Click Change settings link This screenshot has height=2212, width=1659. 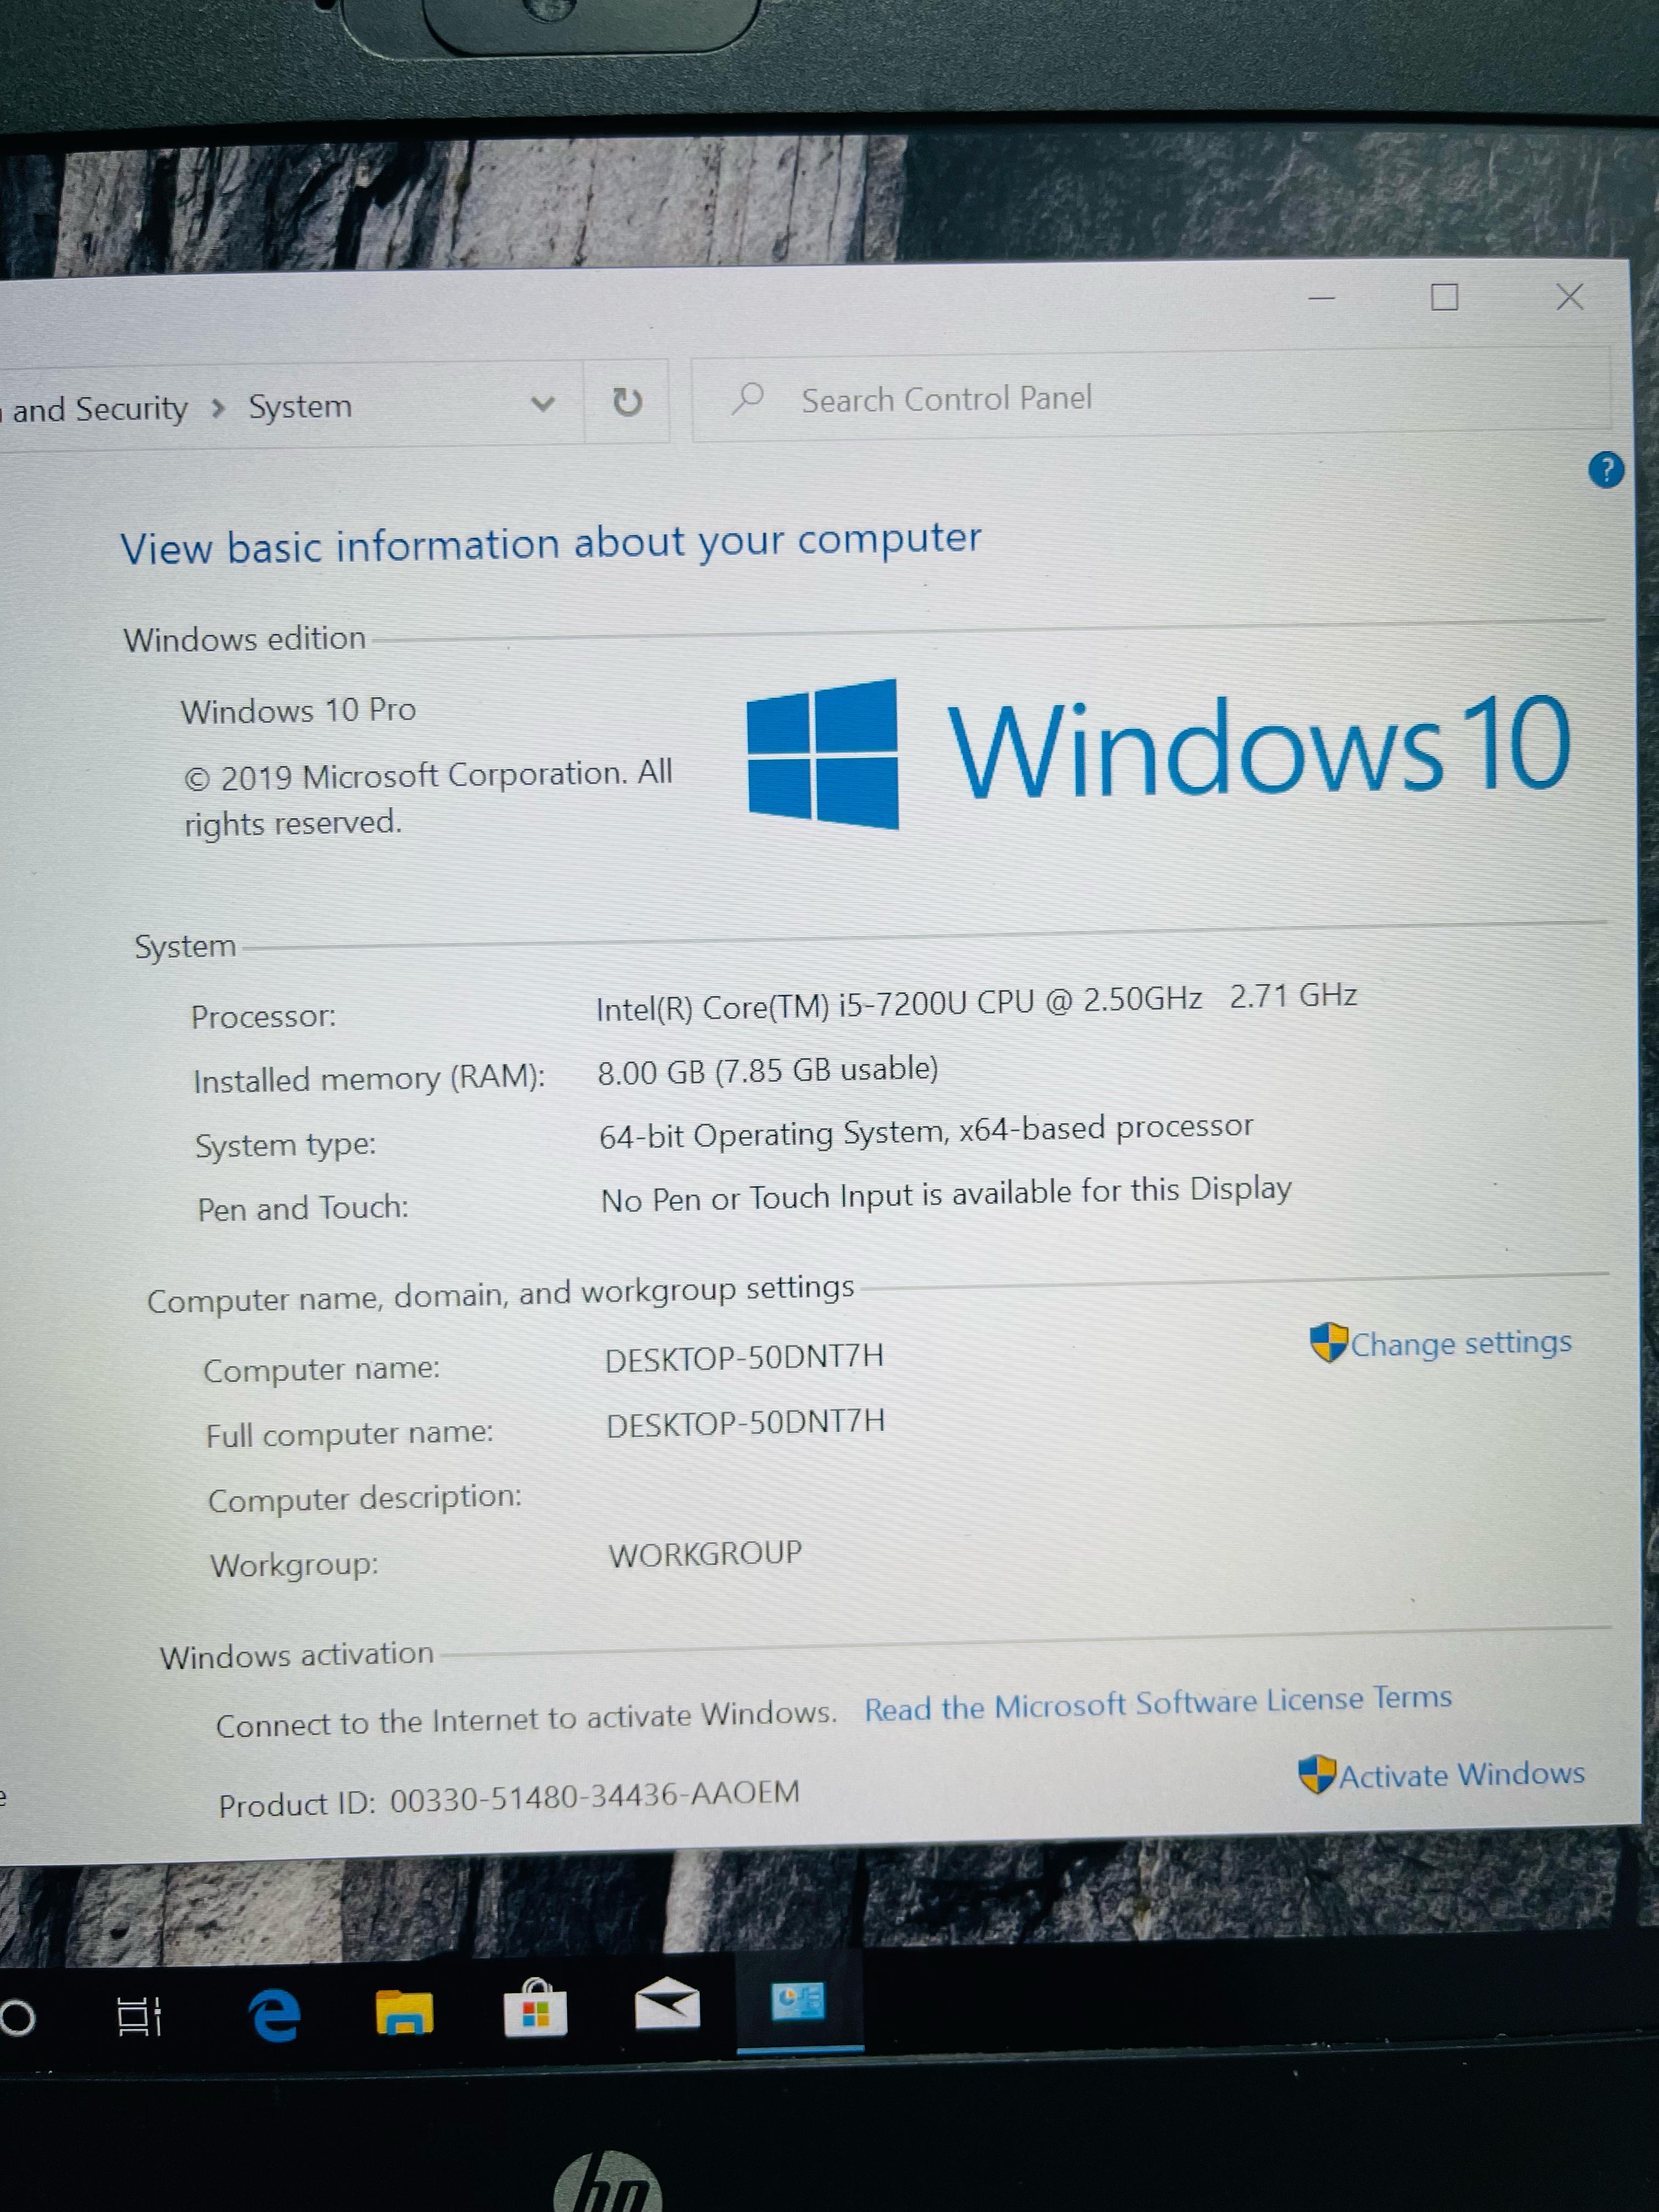1460,1343
